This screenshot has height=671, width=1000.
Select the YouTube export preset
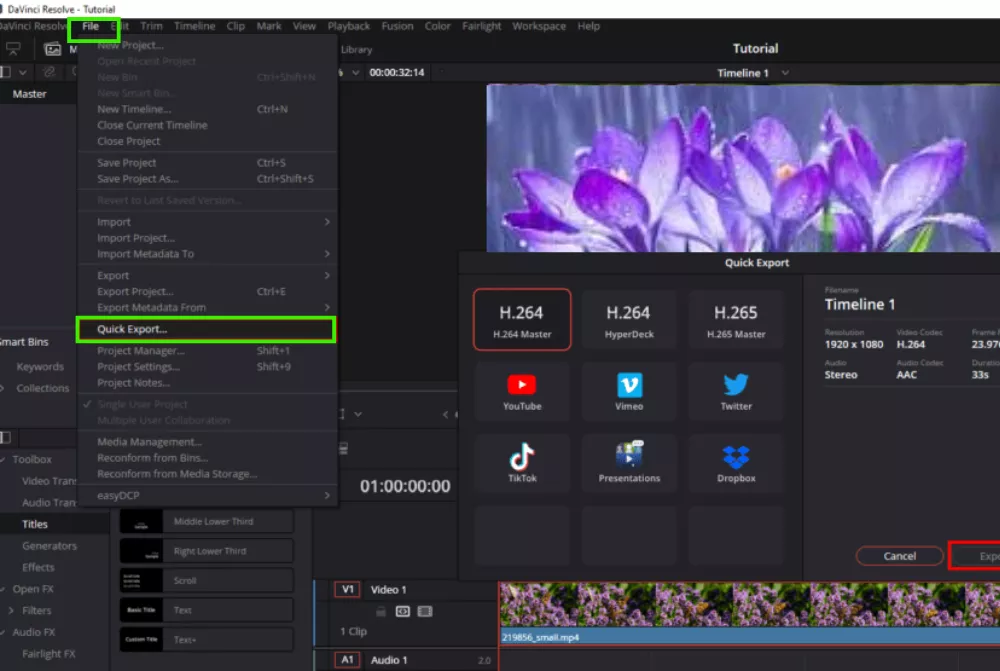tap(522, 391)
